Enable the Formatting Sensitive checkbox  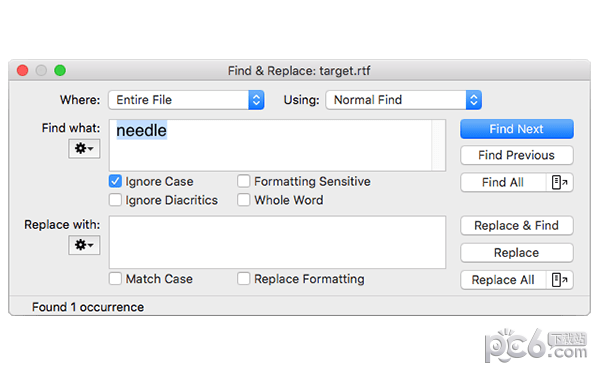pyautogui.click(x=243, y=181)
